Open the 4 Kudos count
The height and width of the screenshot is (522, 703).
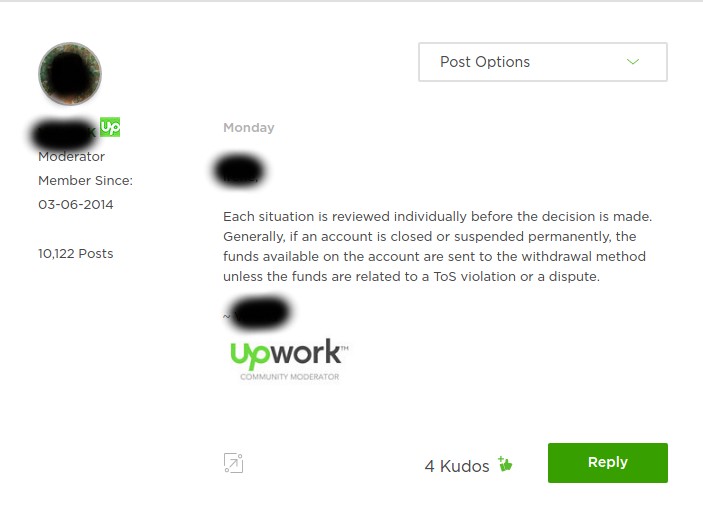(457, 466)
